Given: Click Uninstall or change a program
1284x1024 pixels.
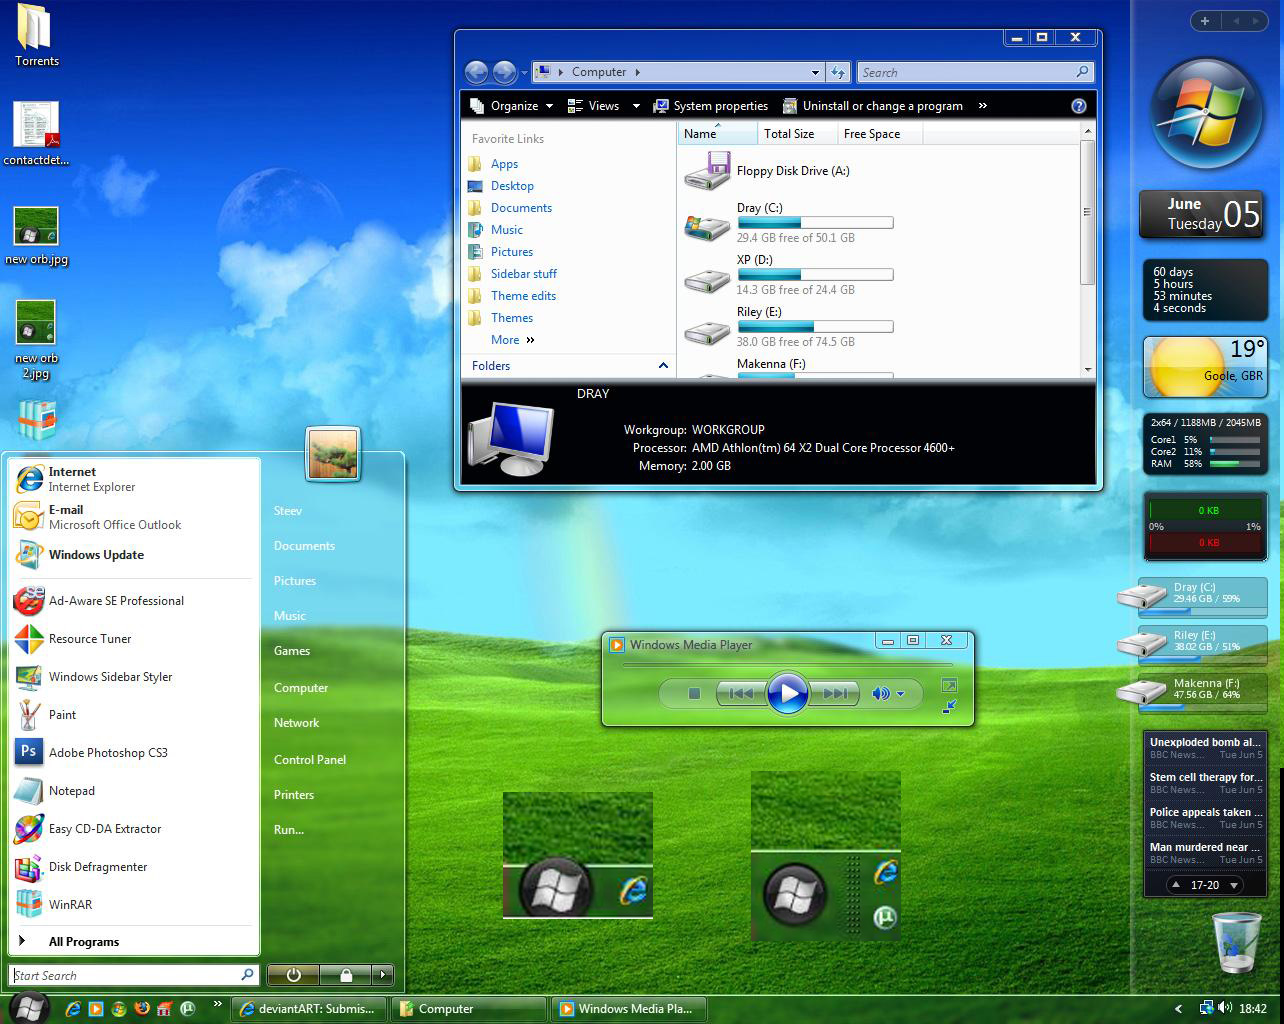Looking at the screenshot, I should [x=872, y=106].
